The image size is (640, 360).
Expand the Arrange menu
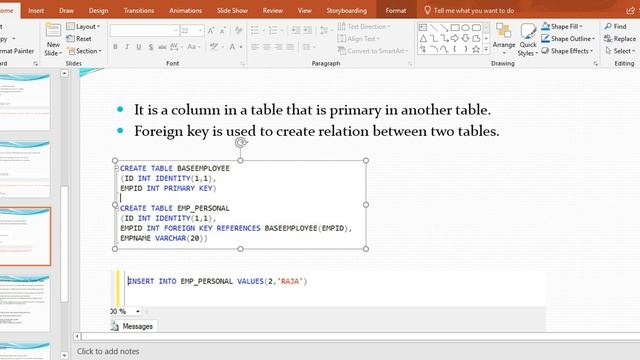coord(504,39)
